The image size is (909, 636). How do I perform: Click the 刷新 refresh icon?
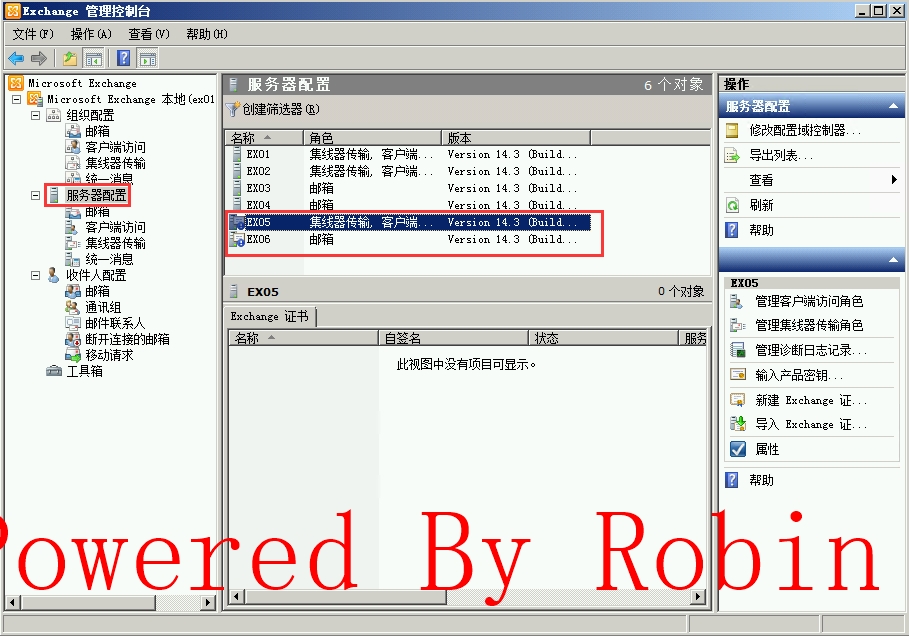pyautogui.click(x=732, y=205)
